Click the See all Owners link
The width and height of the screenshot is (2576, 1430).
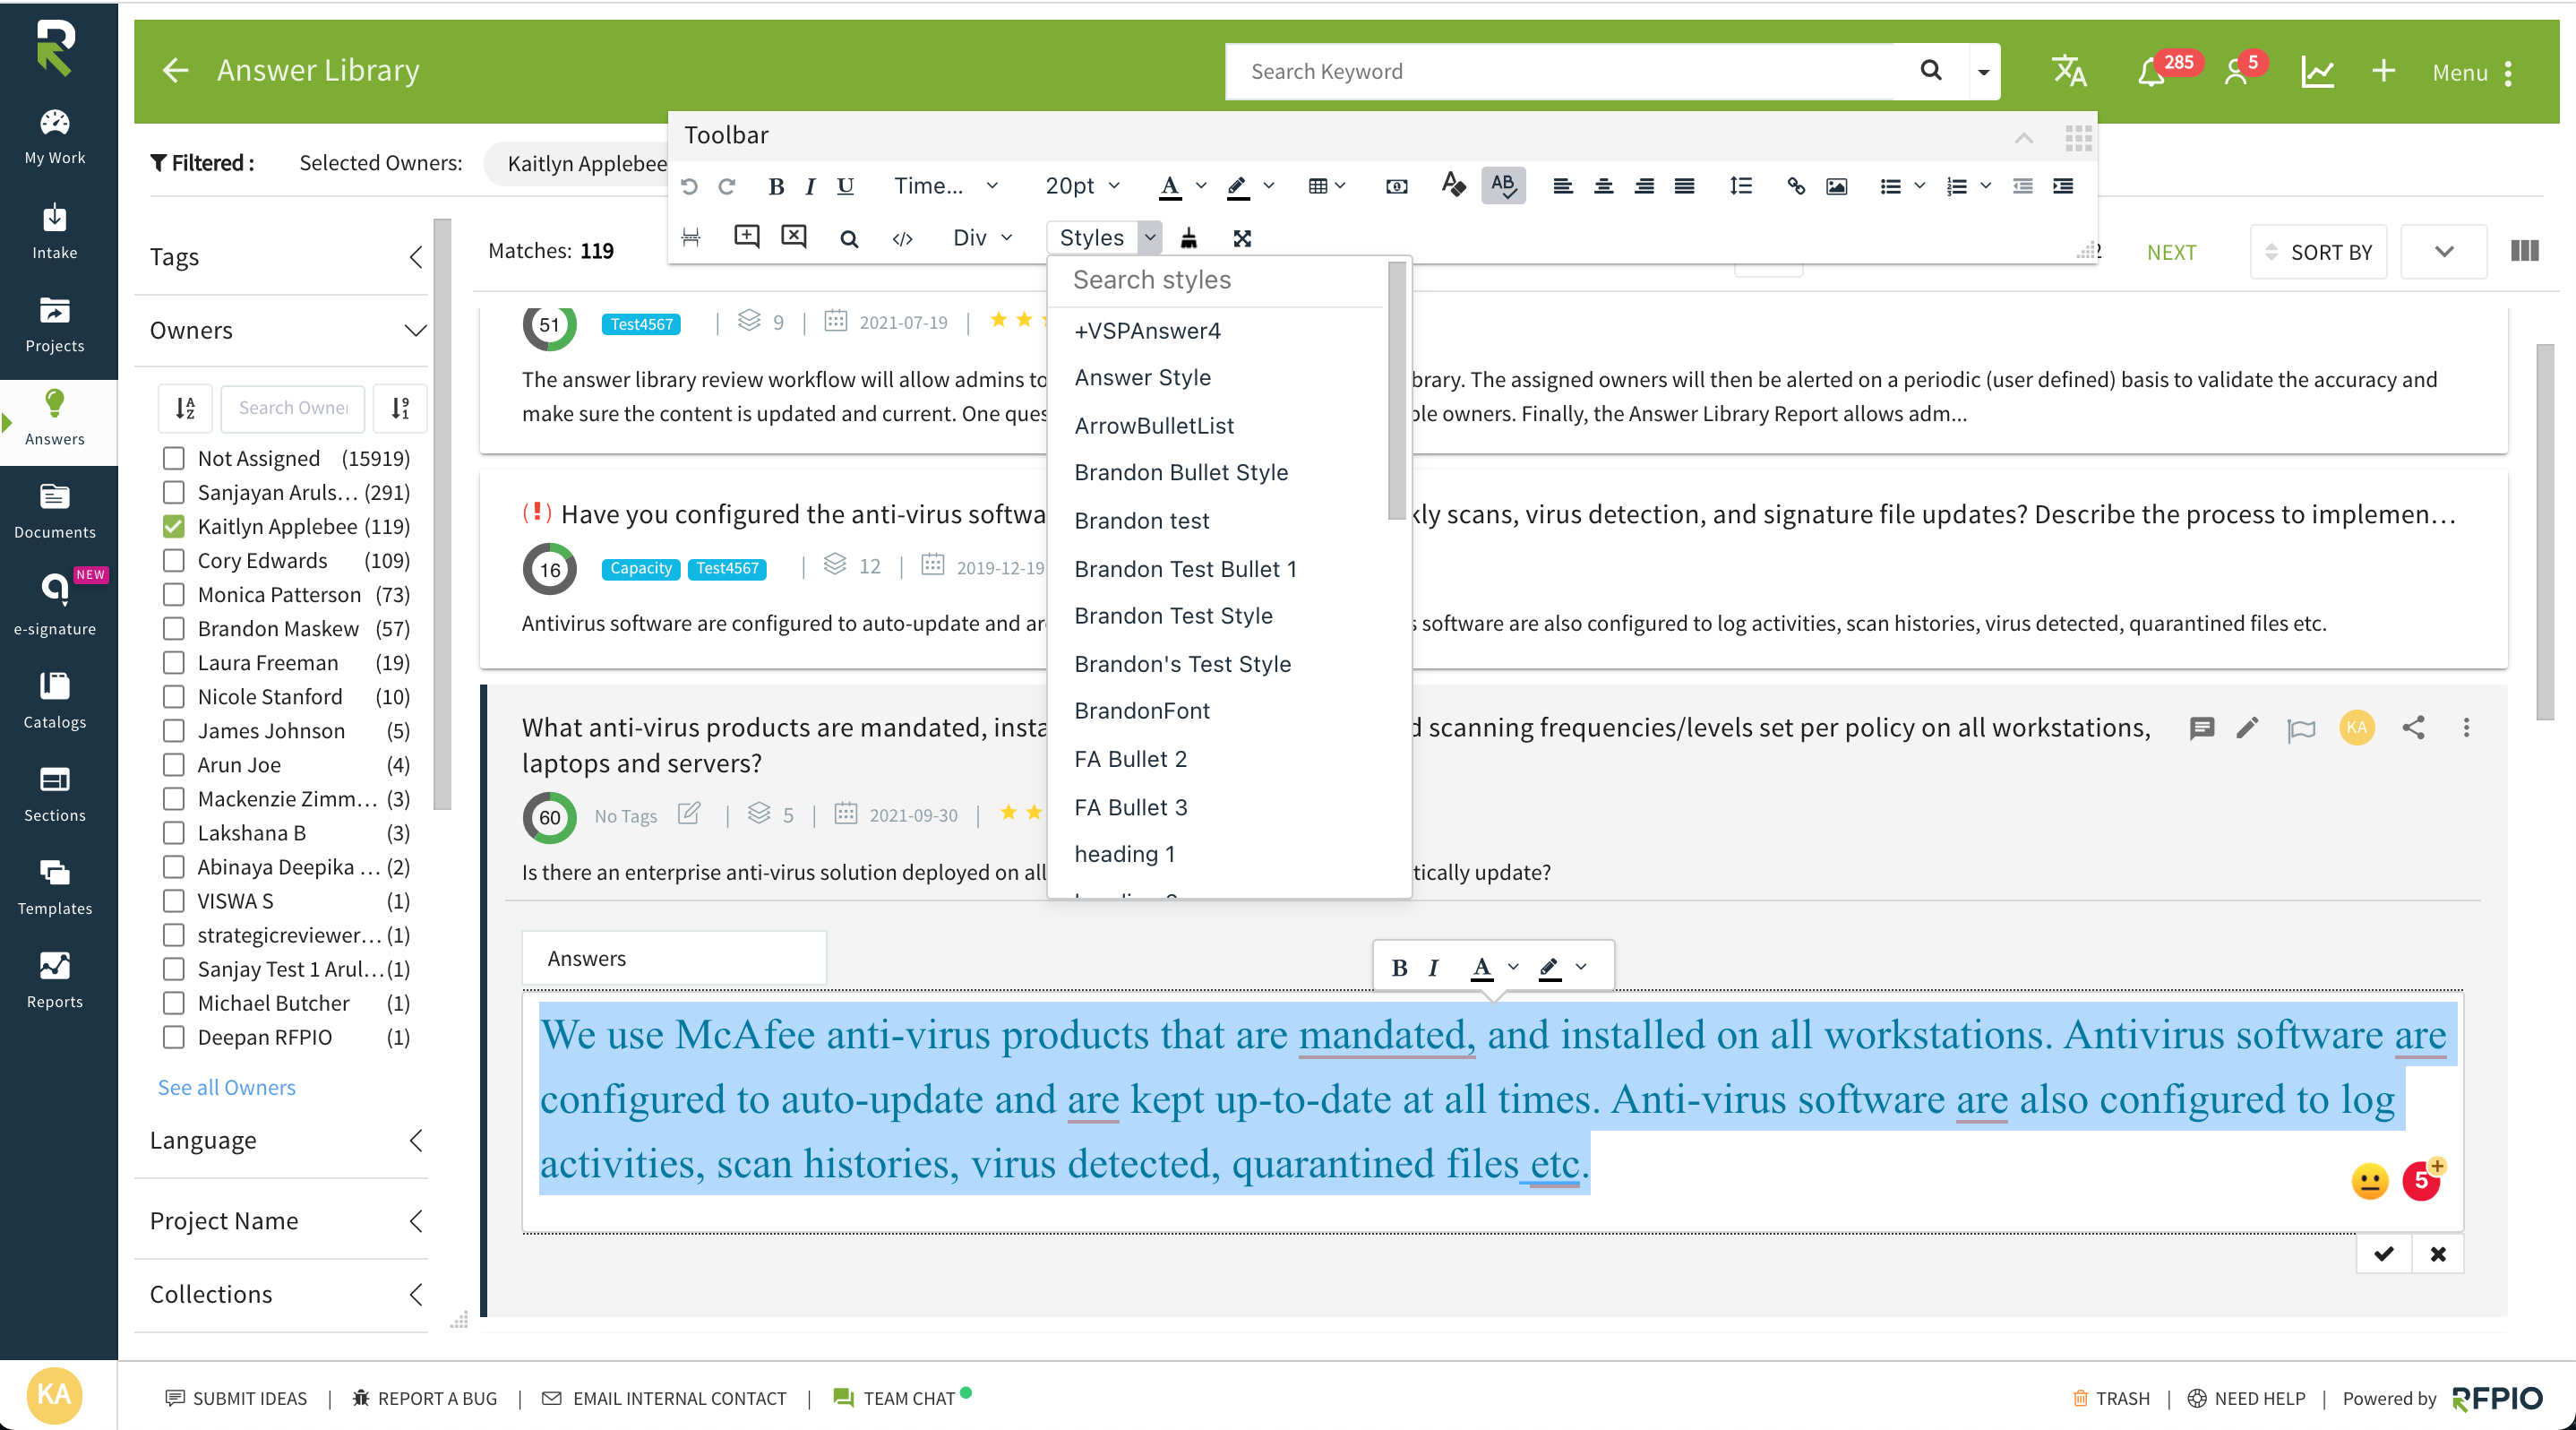coord(226,1087)
